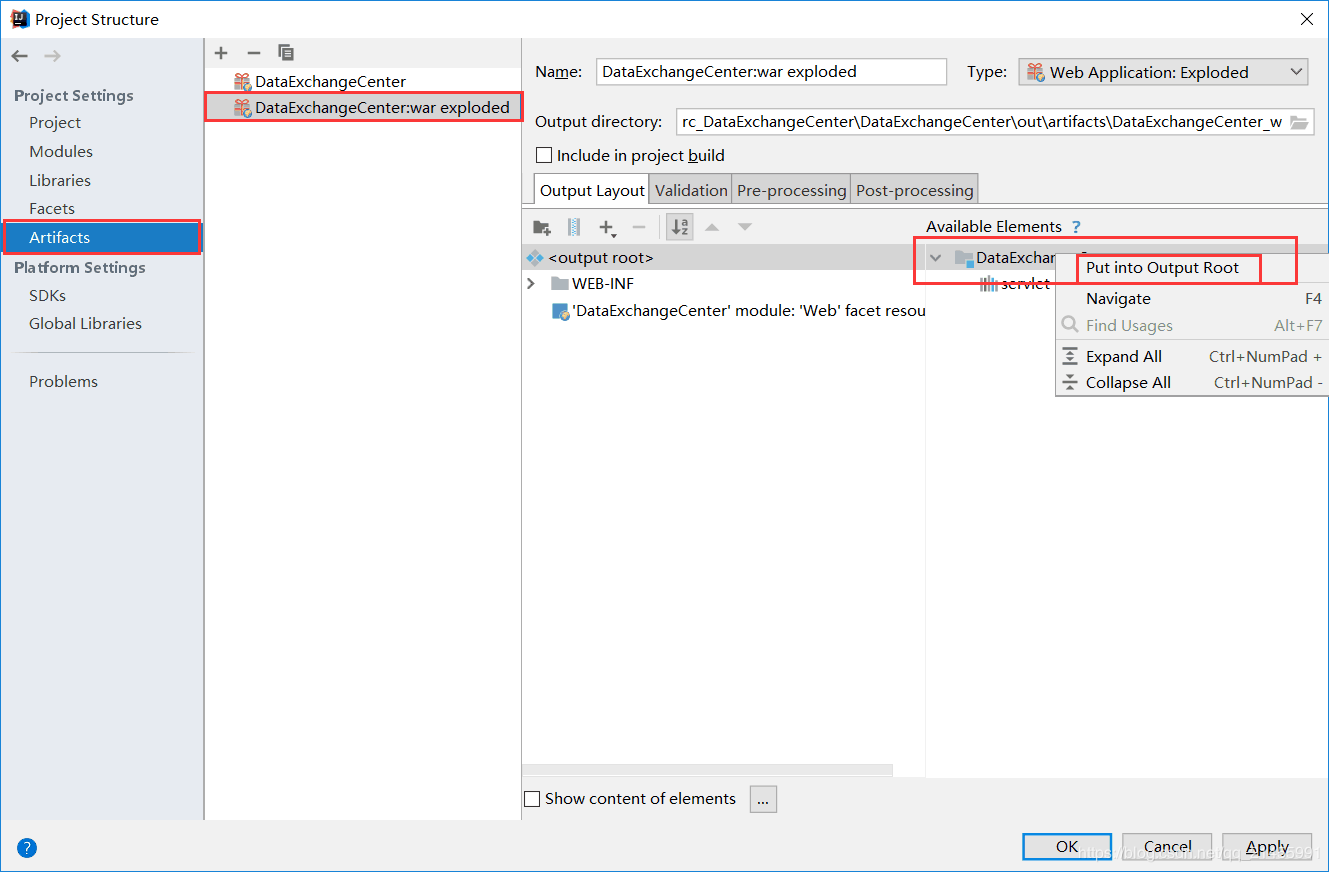Add a new artifact with the plus icon
Image resolution: width=1329 pixels, height=872 pixels.
coord(221,53)
